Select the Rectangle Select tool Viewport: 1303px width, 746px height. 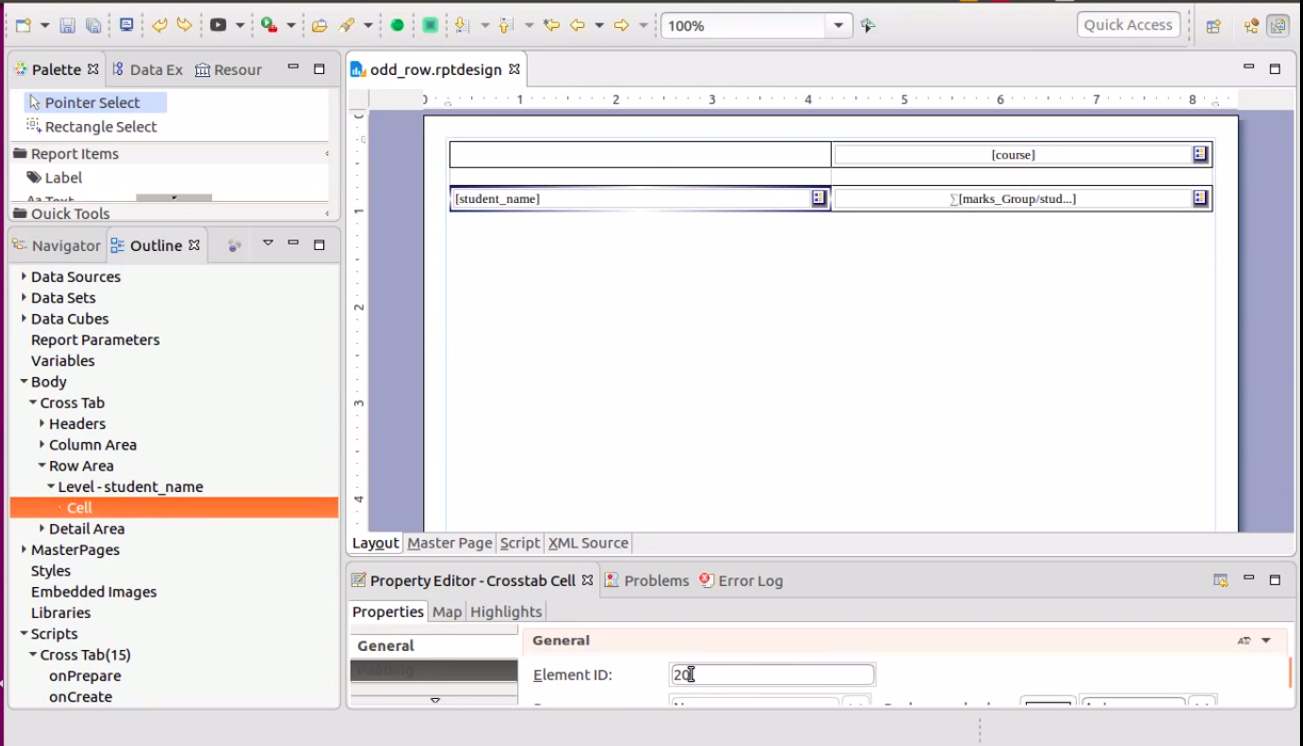[100, 127]
